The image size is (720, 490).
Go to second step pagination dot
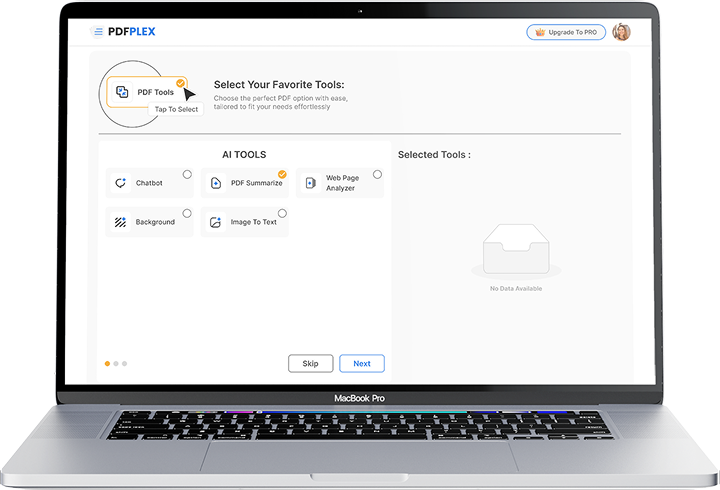116,363
